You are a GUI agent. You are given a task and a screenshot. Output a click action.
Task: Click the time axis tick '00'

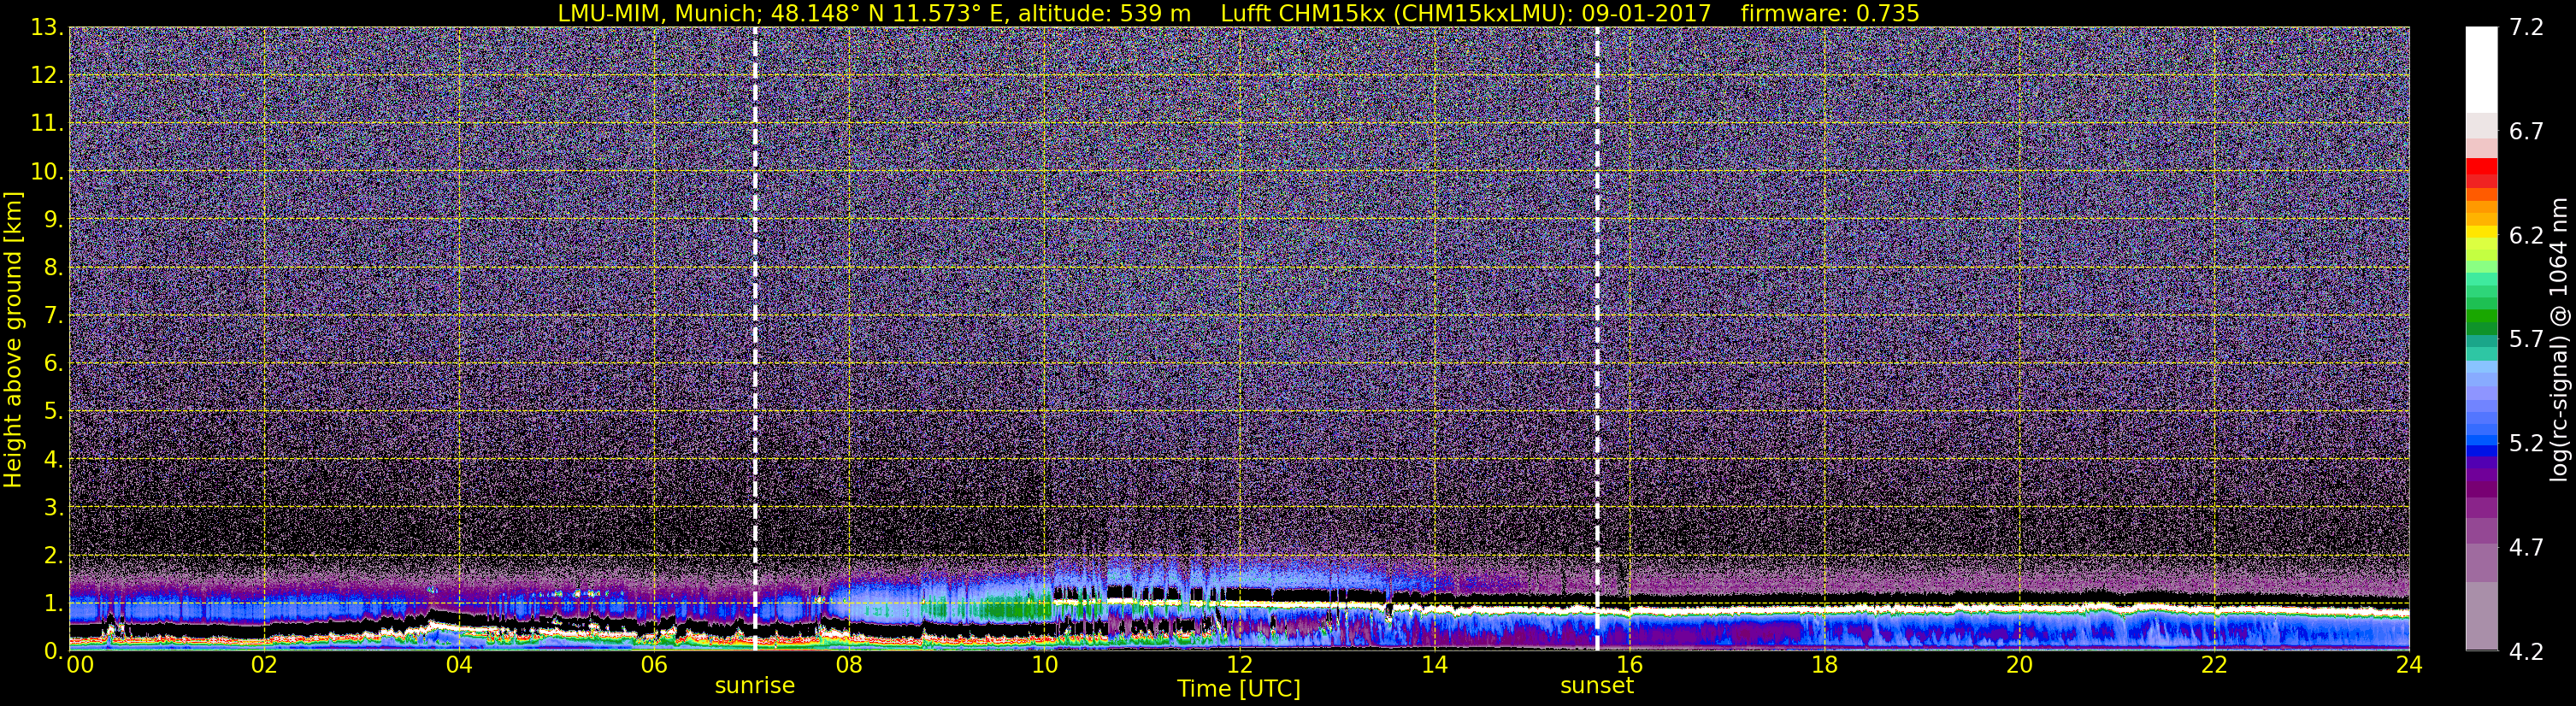point(80,665)
